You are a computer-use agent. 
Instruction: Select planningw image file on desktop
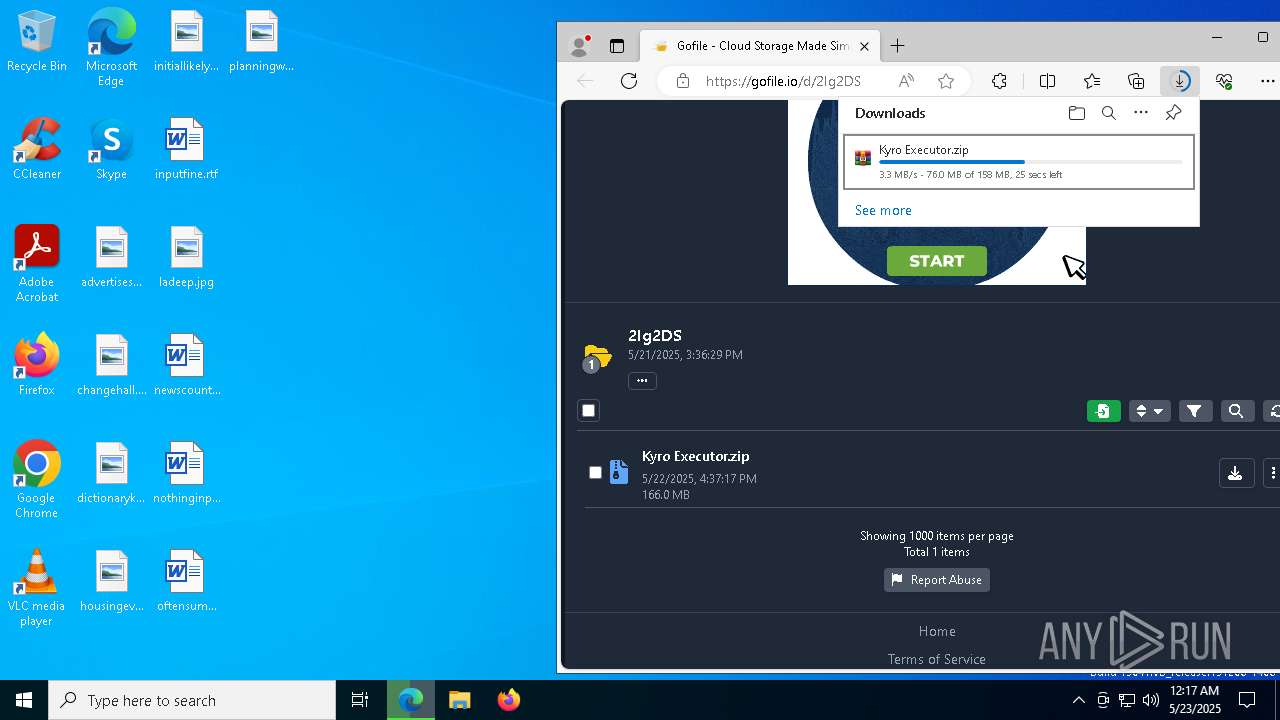[x=261, y=41]
